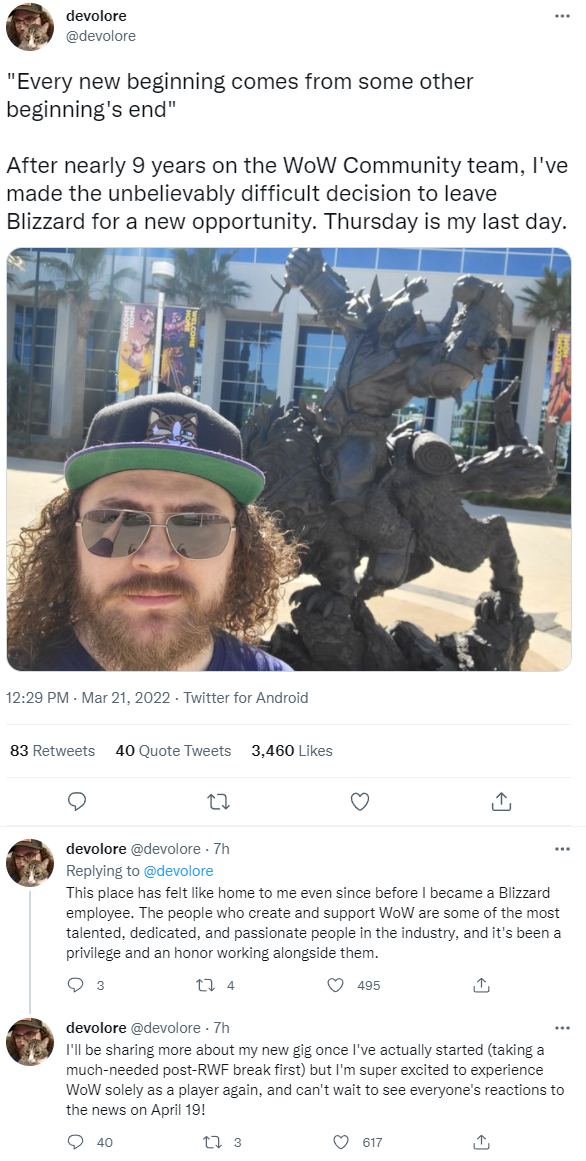Share the main tweet
Screen dimensions: 586x1161
pos(502,801)
